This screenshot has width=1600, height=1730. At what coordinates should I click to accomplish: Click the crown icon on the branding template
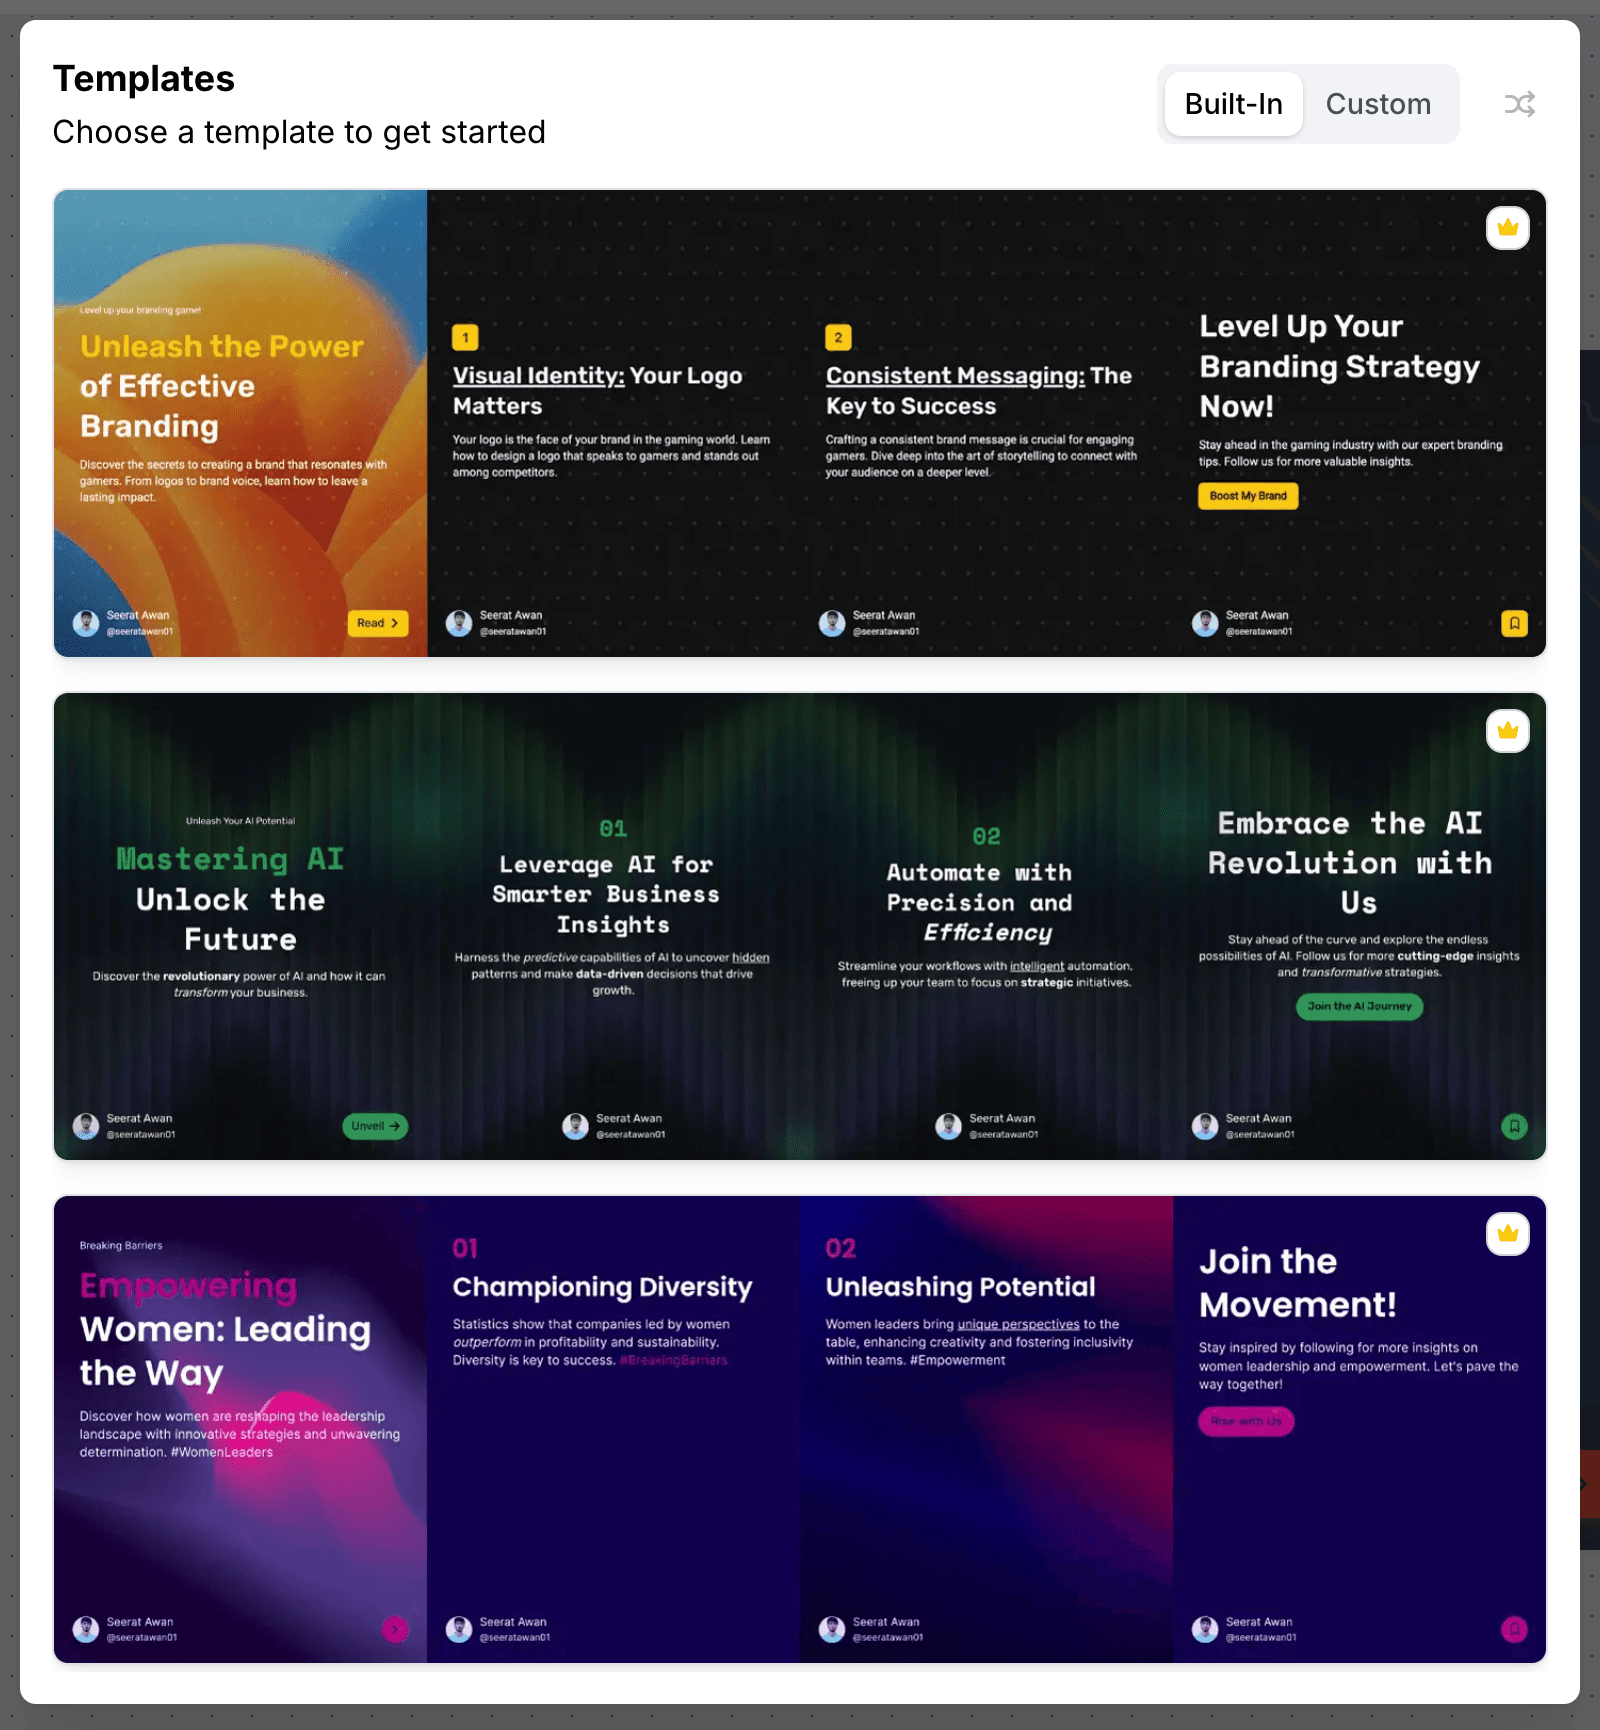click(1508, 228)
